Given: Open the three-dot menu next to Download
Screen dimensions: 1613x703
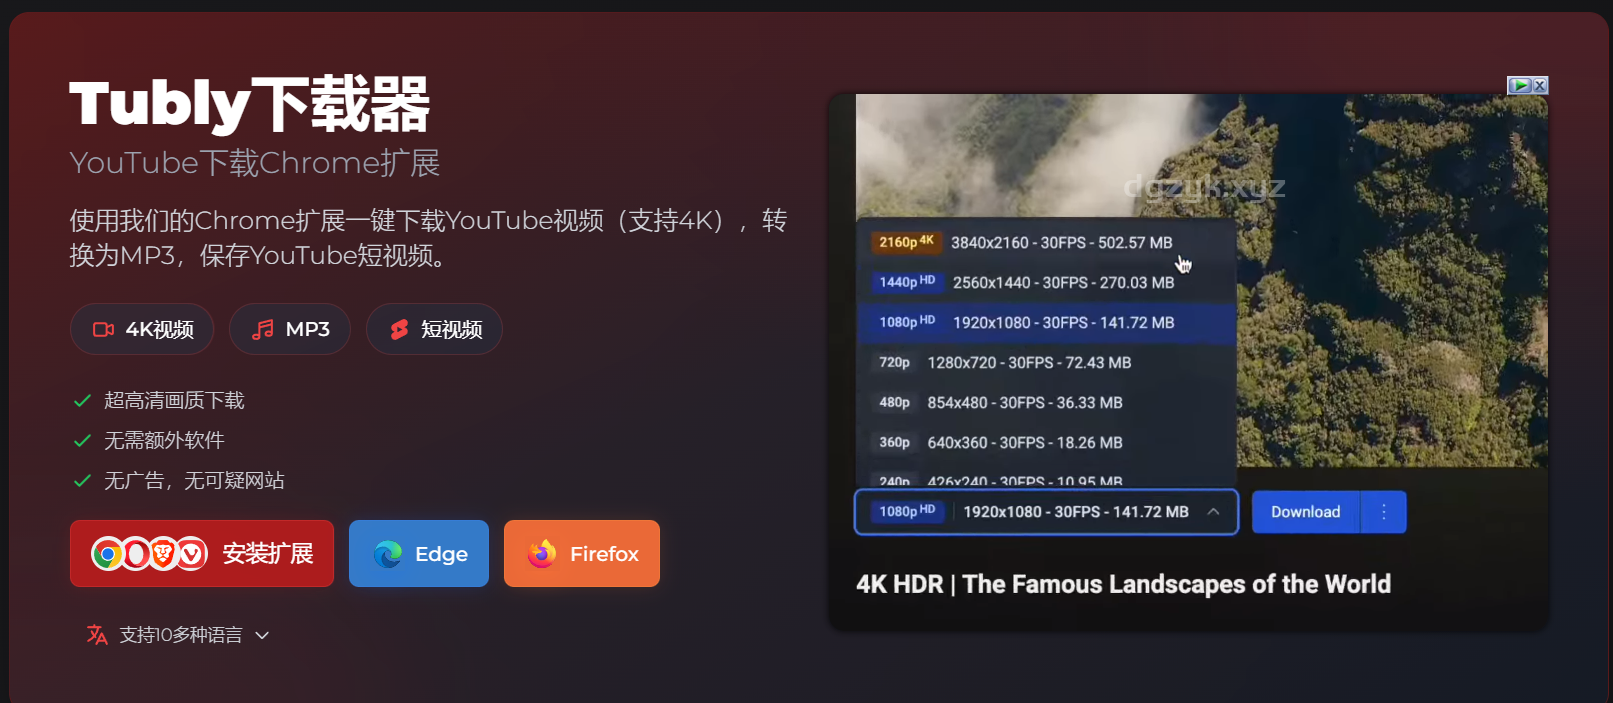Looking at the screenshot, I should (x=1384, y=512).
